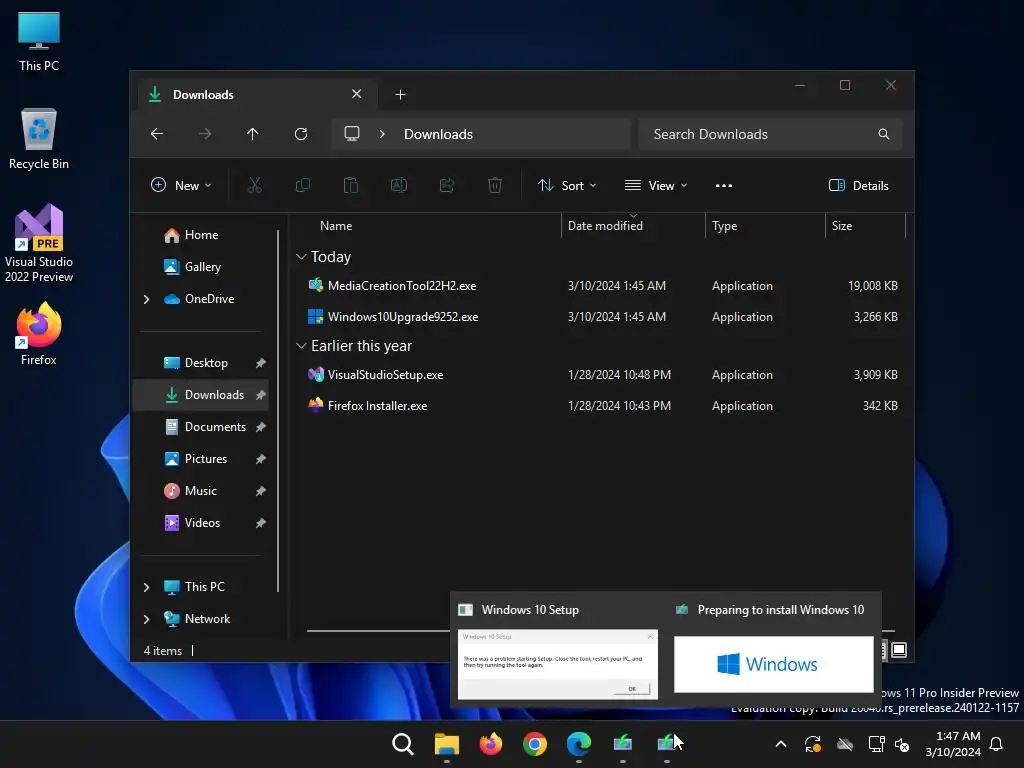This screenshot has width=1024, height=768.
Task: Click the breadcrumb chevron before Downloads
Action: click(382, 134)
